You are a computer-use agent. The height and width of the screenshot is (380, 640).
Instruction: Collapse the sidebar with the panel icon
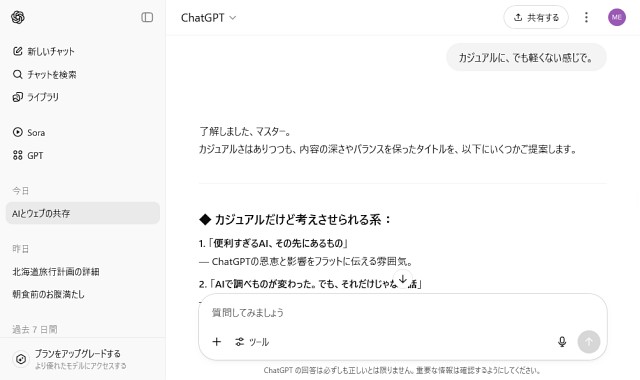[147, 17]
